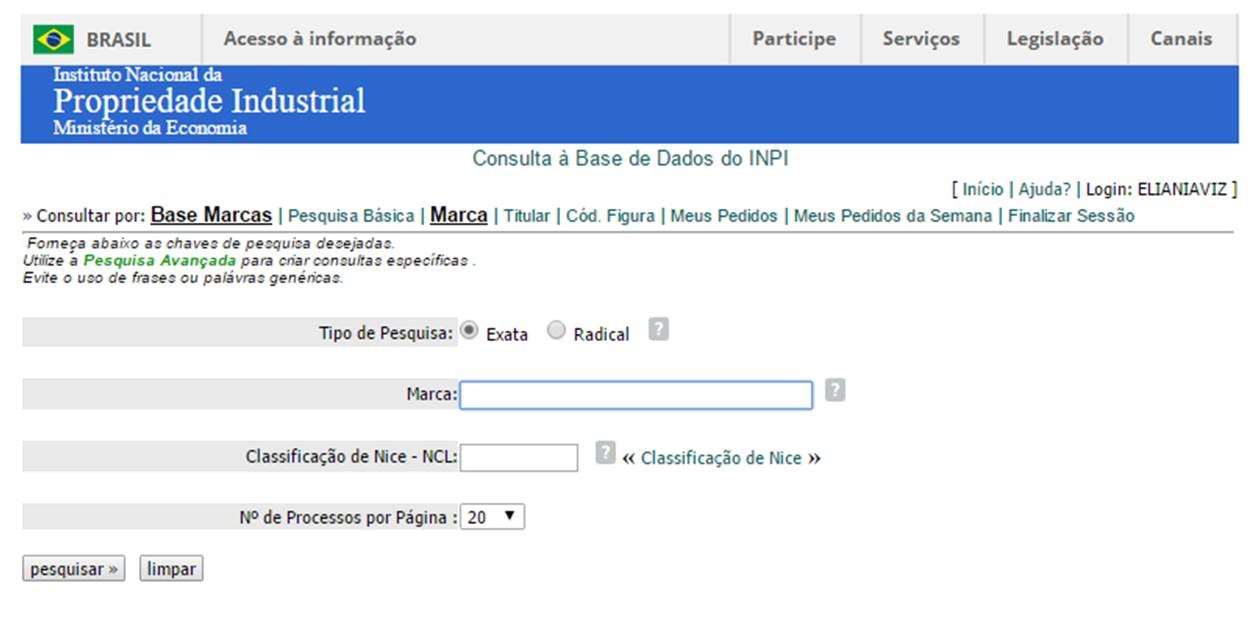Select the Exata radio button
This screenshot has width=1259, height=634.
[469, 331]
